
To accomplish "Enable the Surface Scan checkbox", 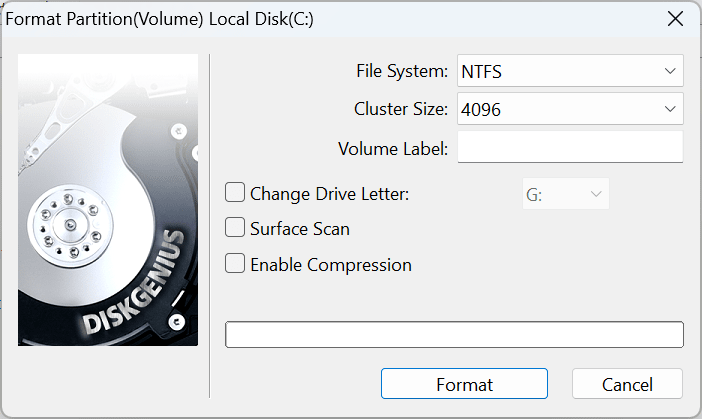I will (x=236, y=229).
